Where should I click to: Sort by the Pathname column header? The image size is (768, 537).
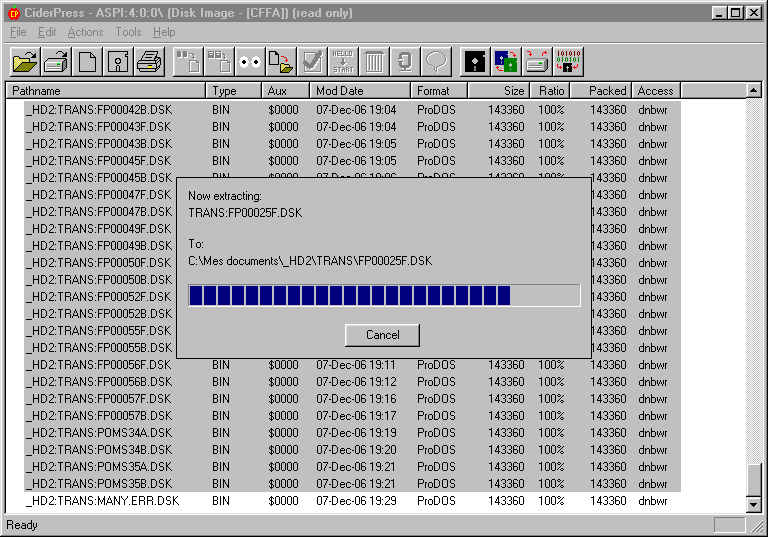106,91
